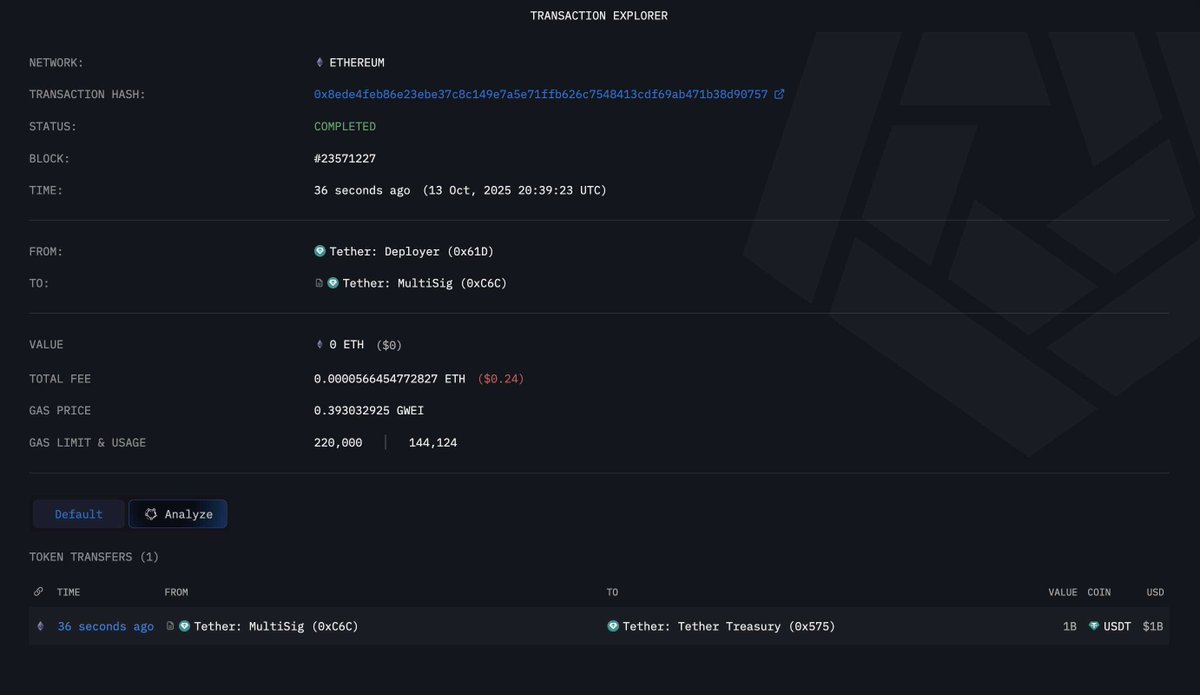Click the COMPLETED status text
The image size is (1200, 695).
tap(345, 127)
